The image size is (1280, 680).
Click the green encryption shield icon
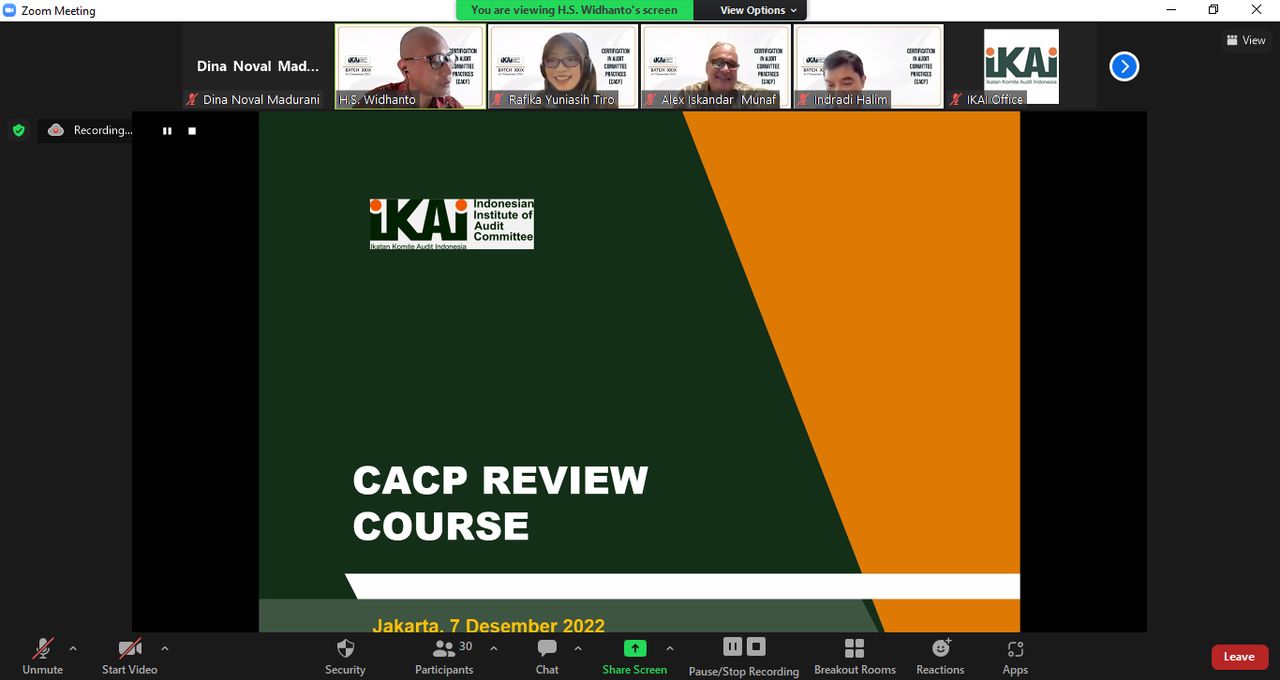click(x=18, y=130)
